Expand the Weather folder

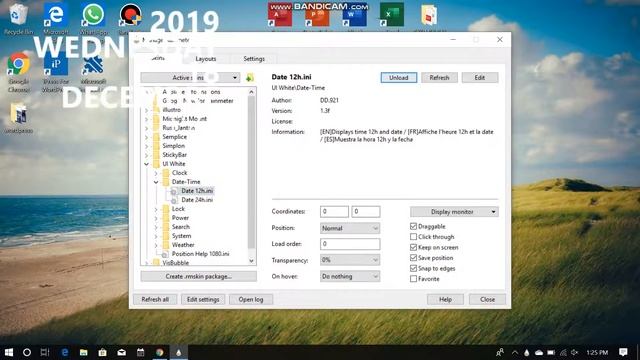[156, 245]
